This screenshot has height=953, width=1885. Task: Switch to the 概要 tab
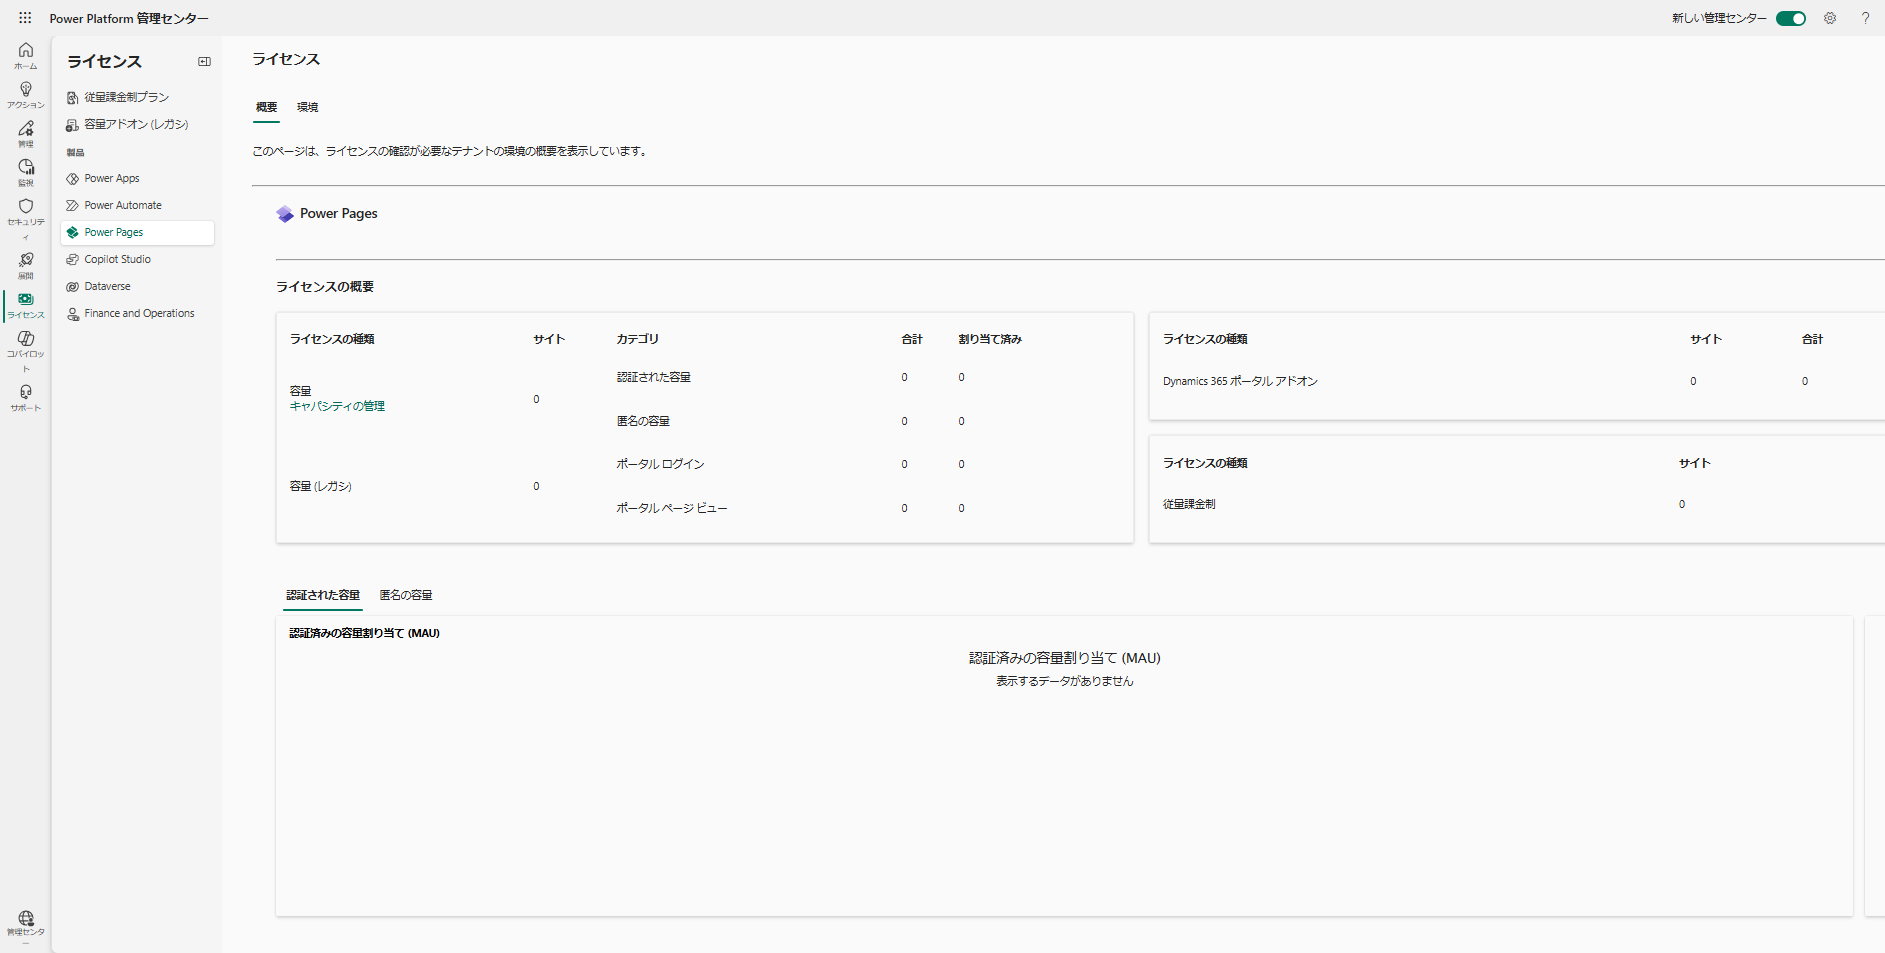tap(266, 107)
